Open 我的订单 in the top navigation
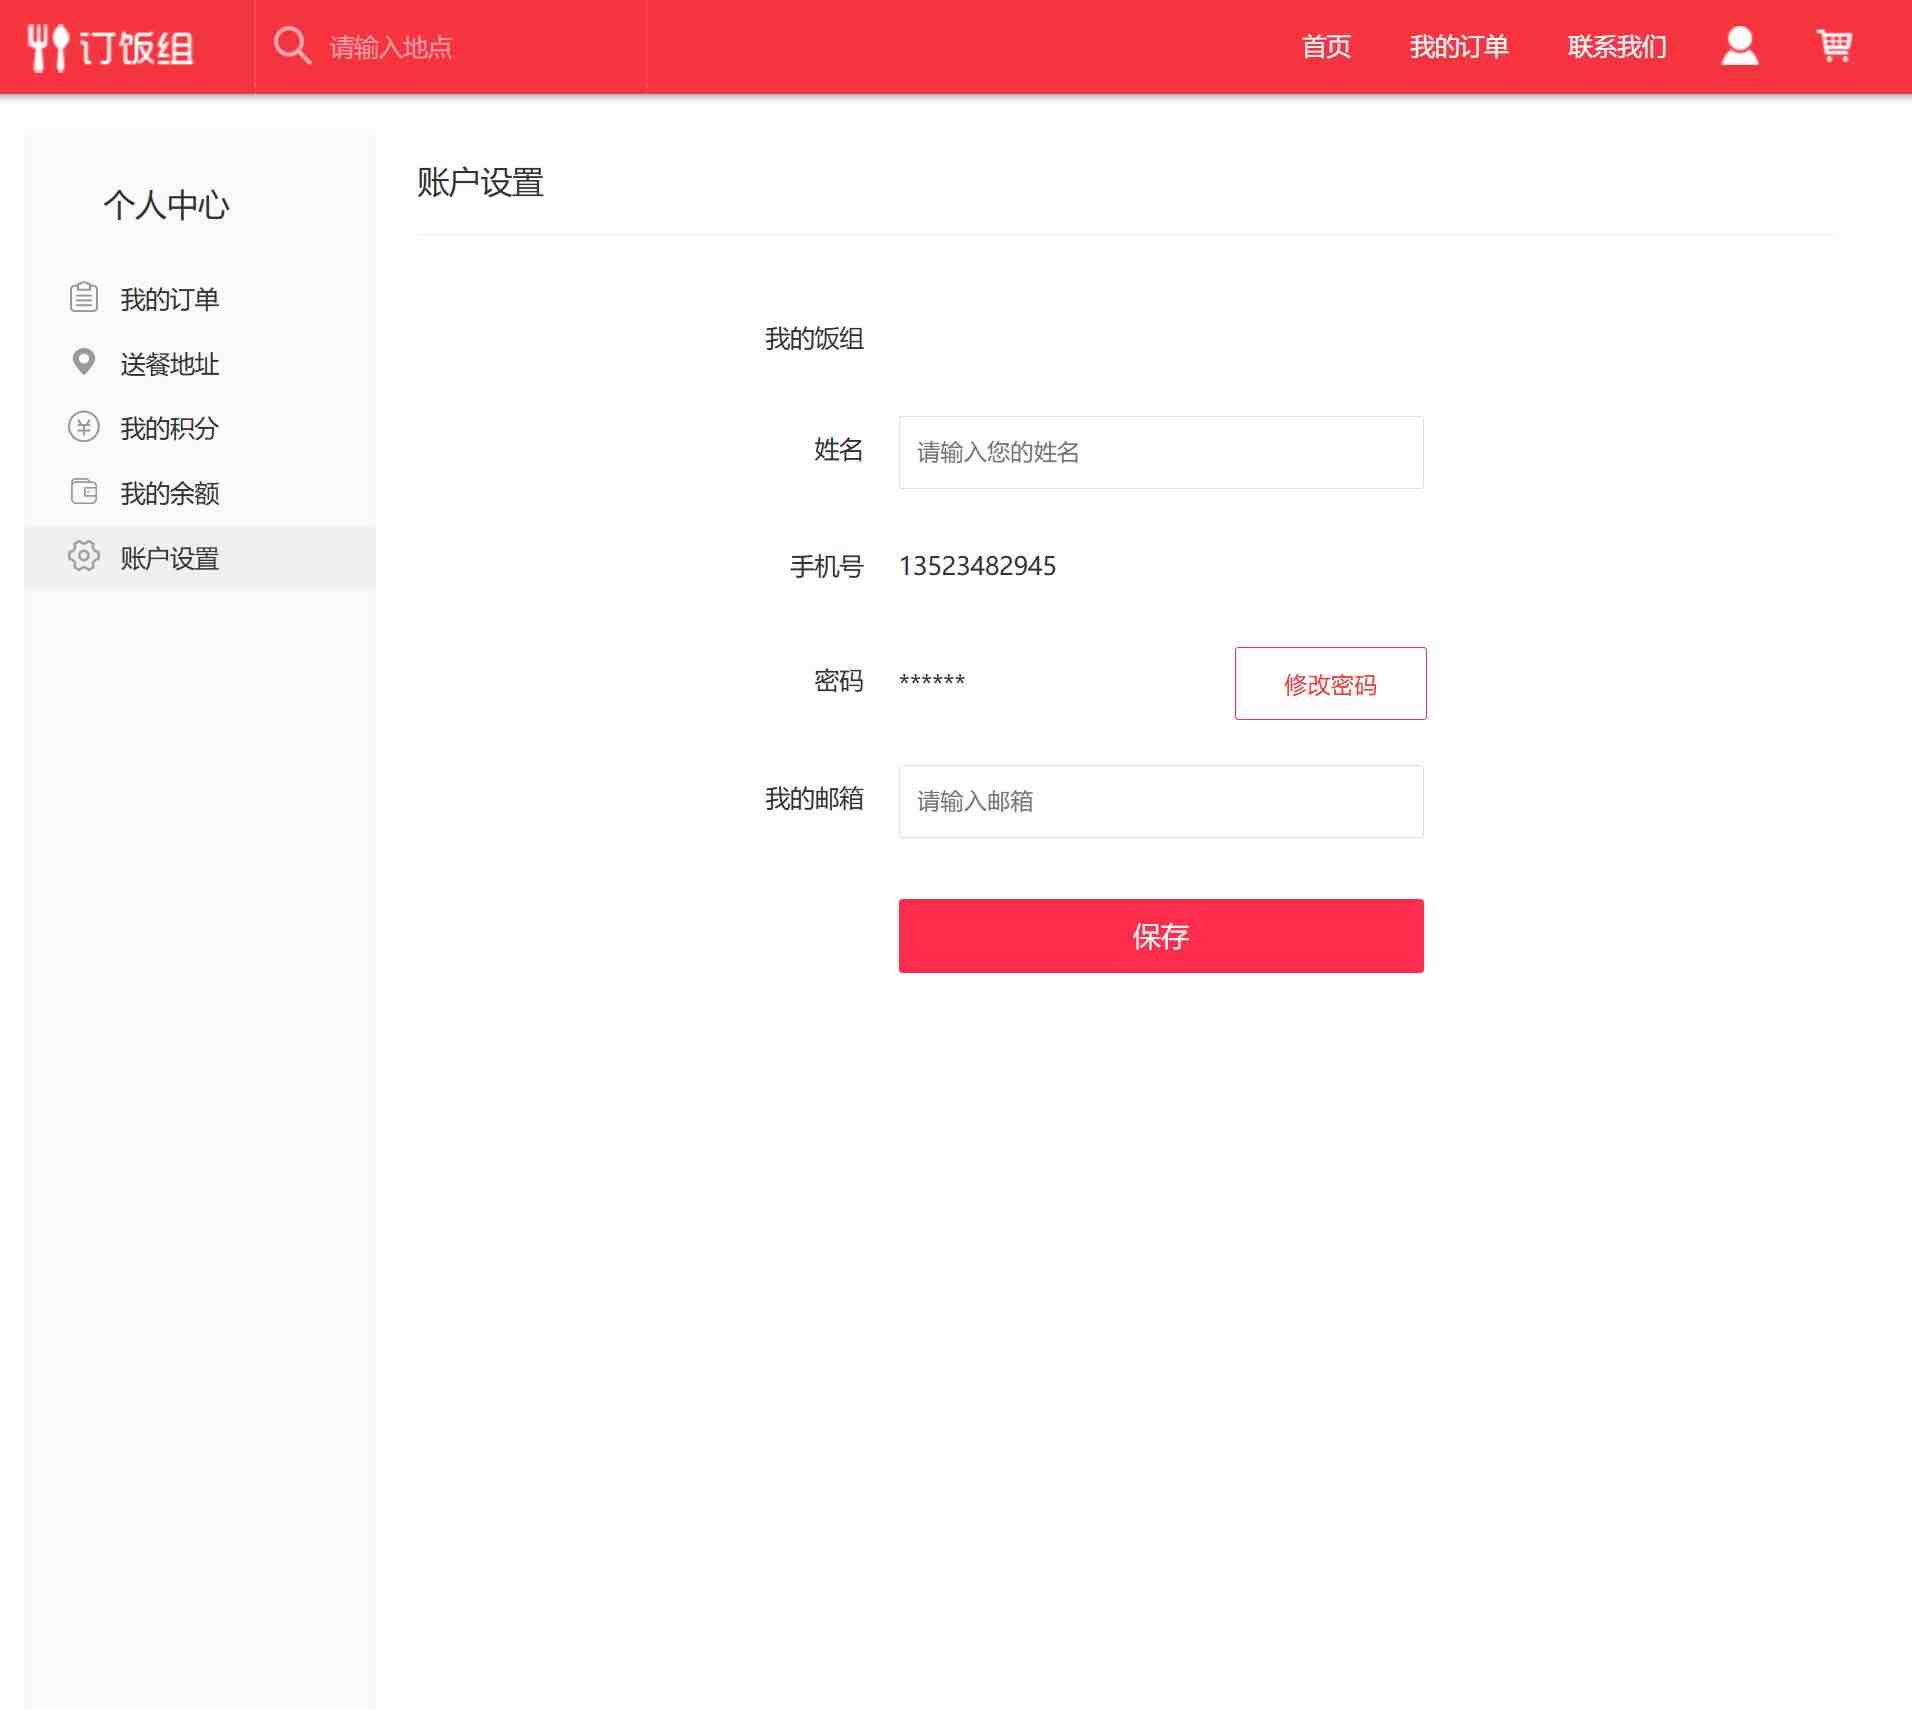The width and height of the screenshot is (1912, 1709). 1459,46
